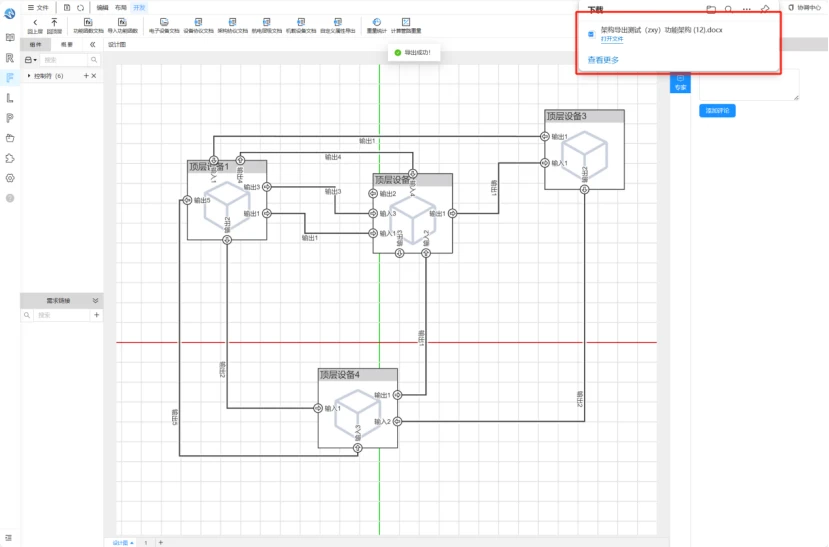Screen dimensions: 829x547
Task: Click the magnifier icon in 需求链接 search
Action: point(27,315)
